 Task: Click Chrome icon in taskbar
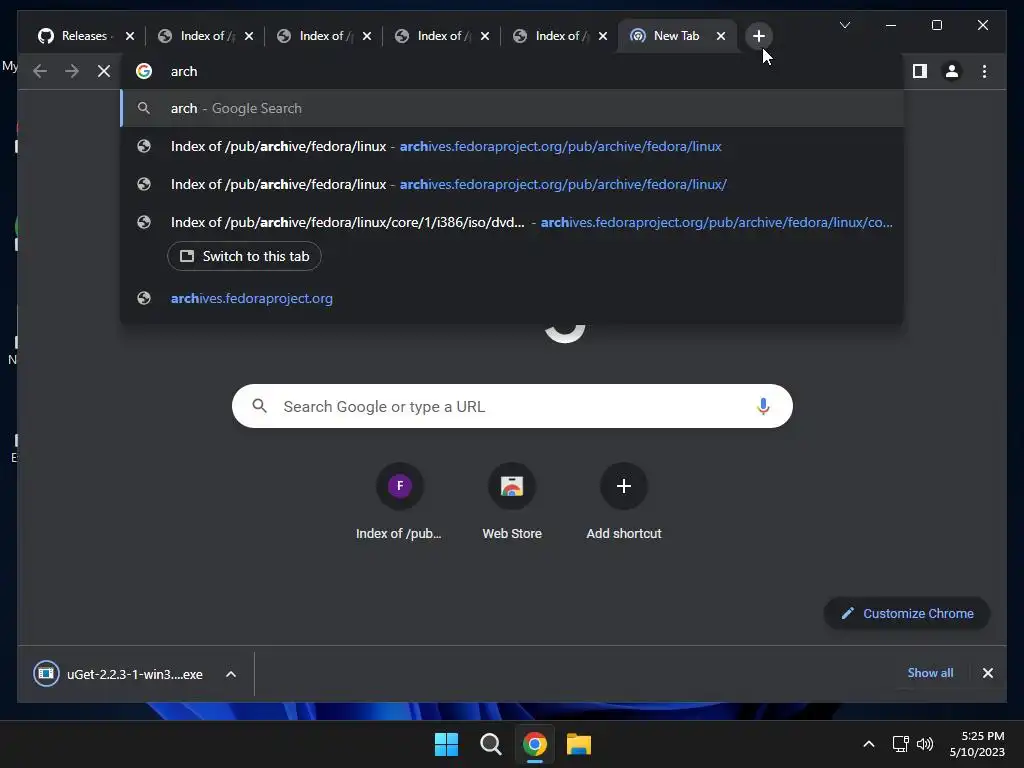tap(535, 744)
